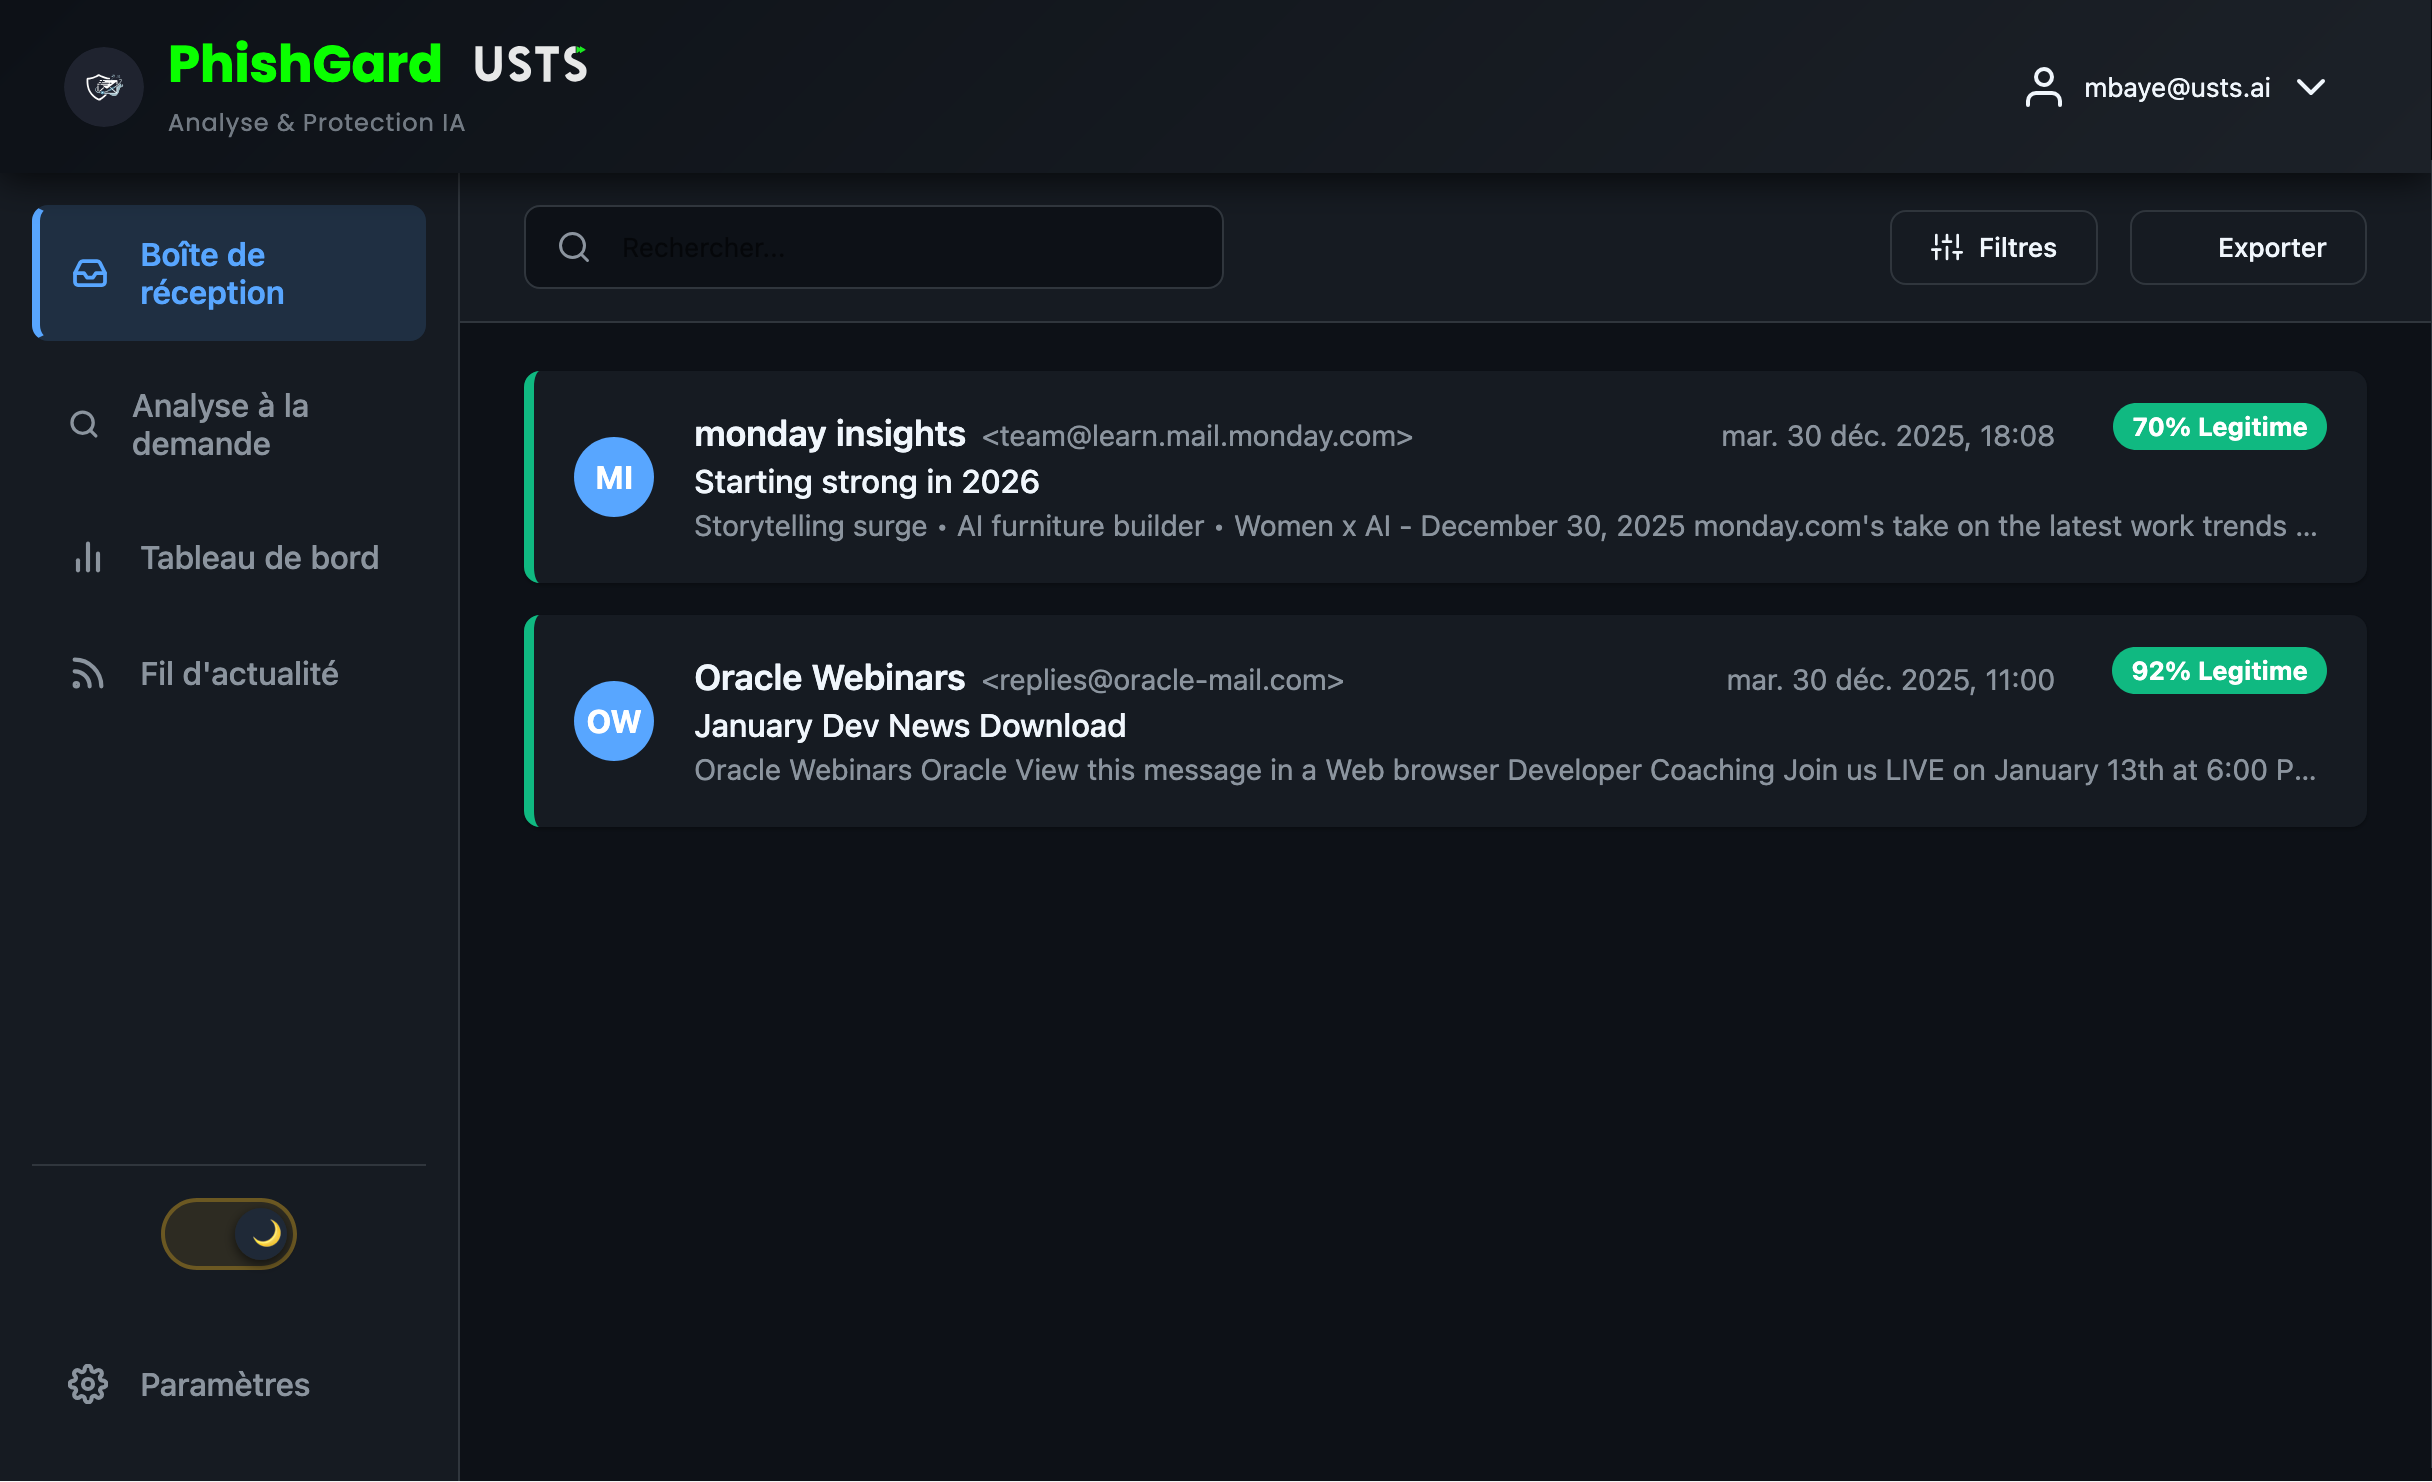Click the PhishGard shield logo
Image resolution: width=2432 pixels, height=1482 pixels.
(x=103, y=87)
